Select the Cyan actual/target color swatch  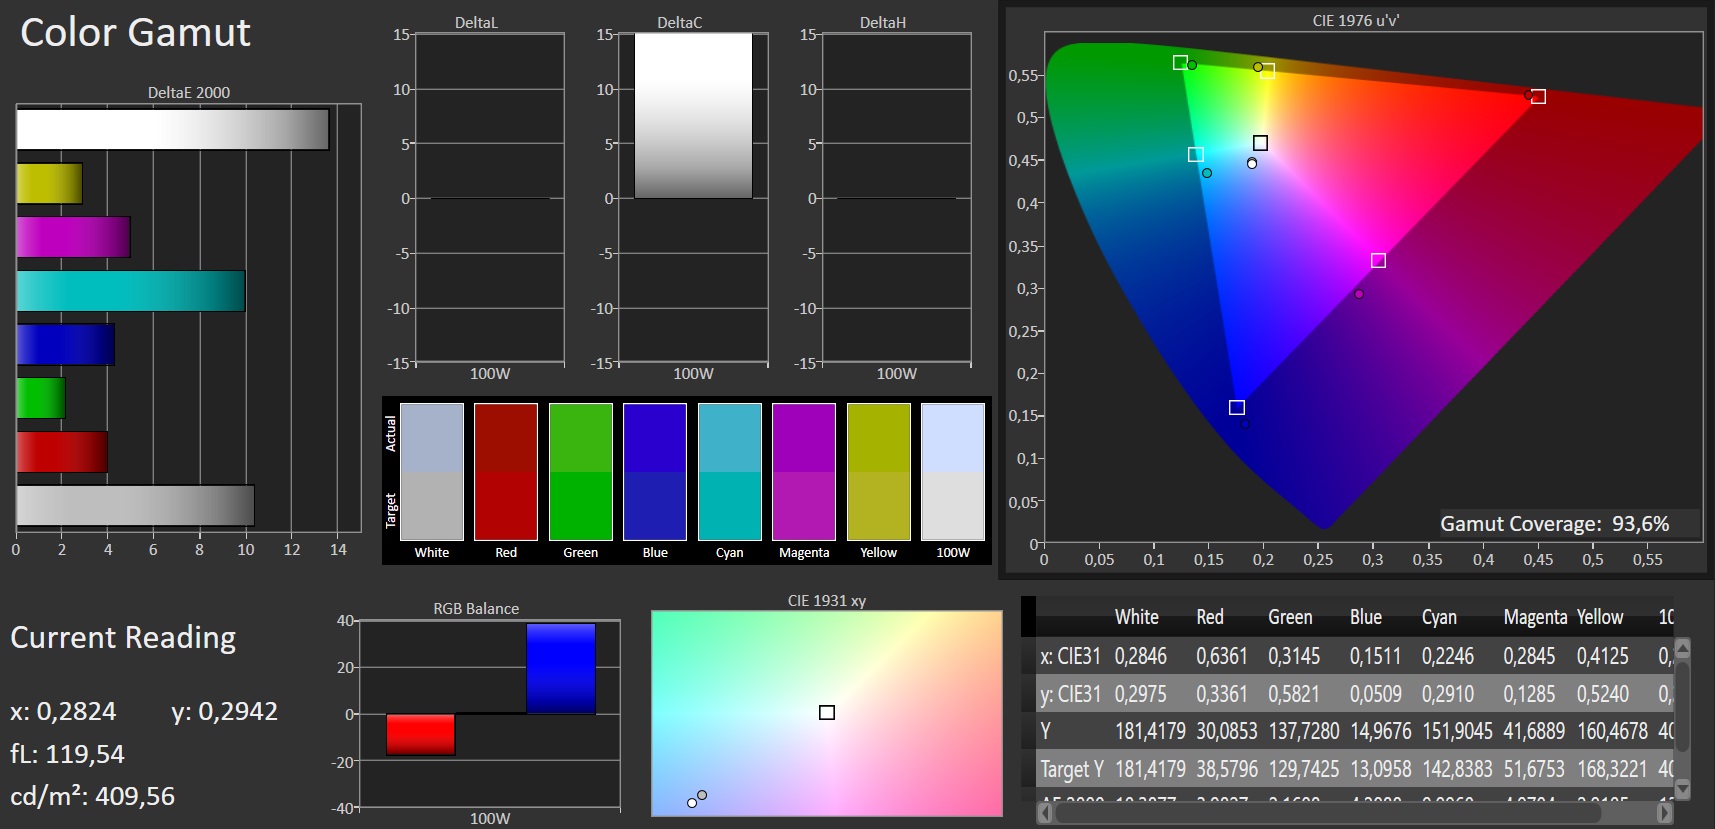tap(729, 471)
